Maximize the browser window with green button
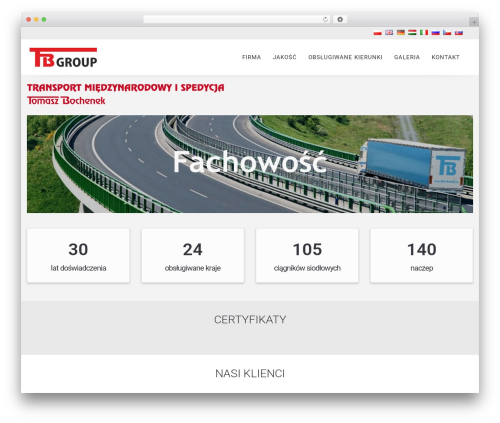Image resolution: width=500 pixels, height=423 pixels. 44,19
